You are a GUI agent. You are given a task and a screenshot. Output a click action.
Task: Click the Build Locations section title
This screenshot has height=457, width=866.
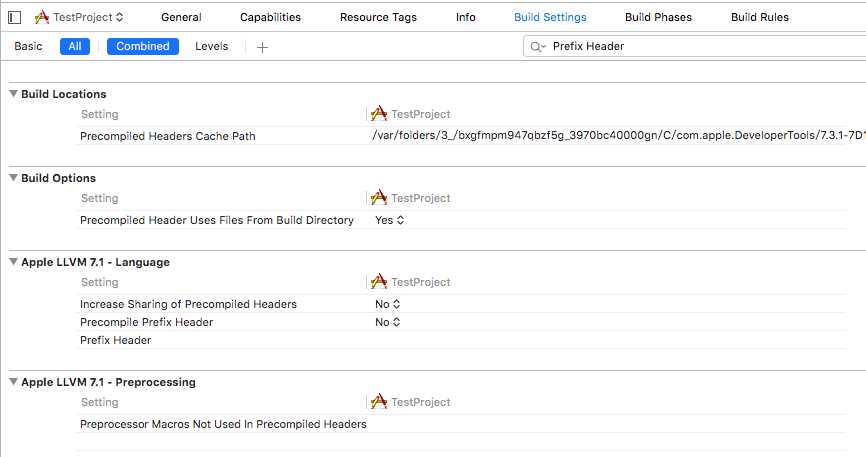[64, 94]
